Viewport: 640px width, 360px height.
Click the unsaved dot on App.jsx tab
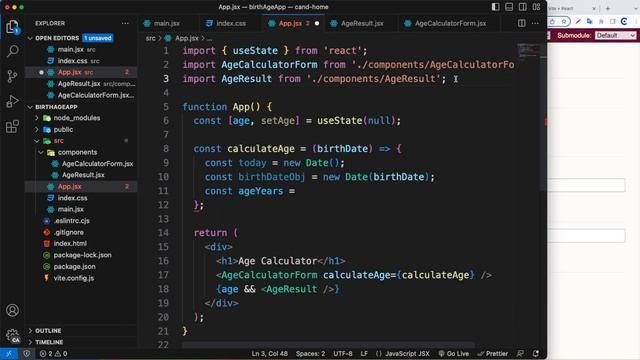tap(317, 24)
